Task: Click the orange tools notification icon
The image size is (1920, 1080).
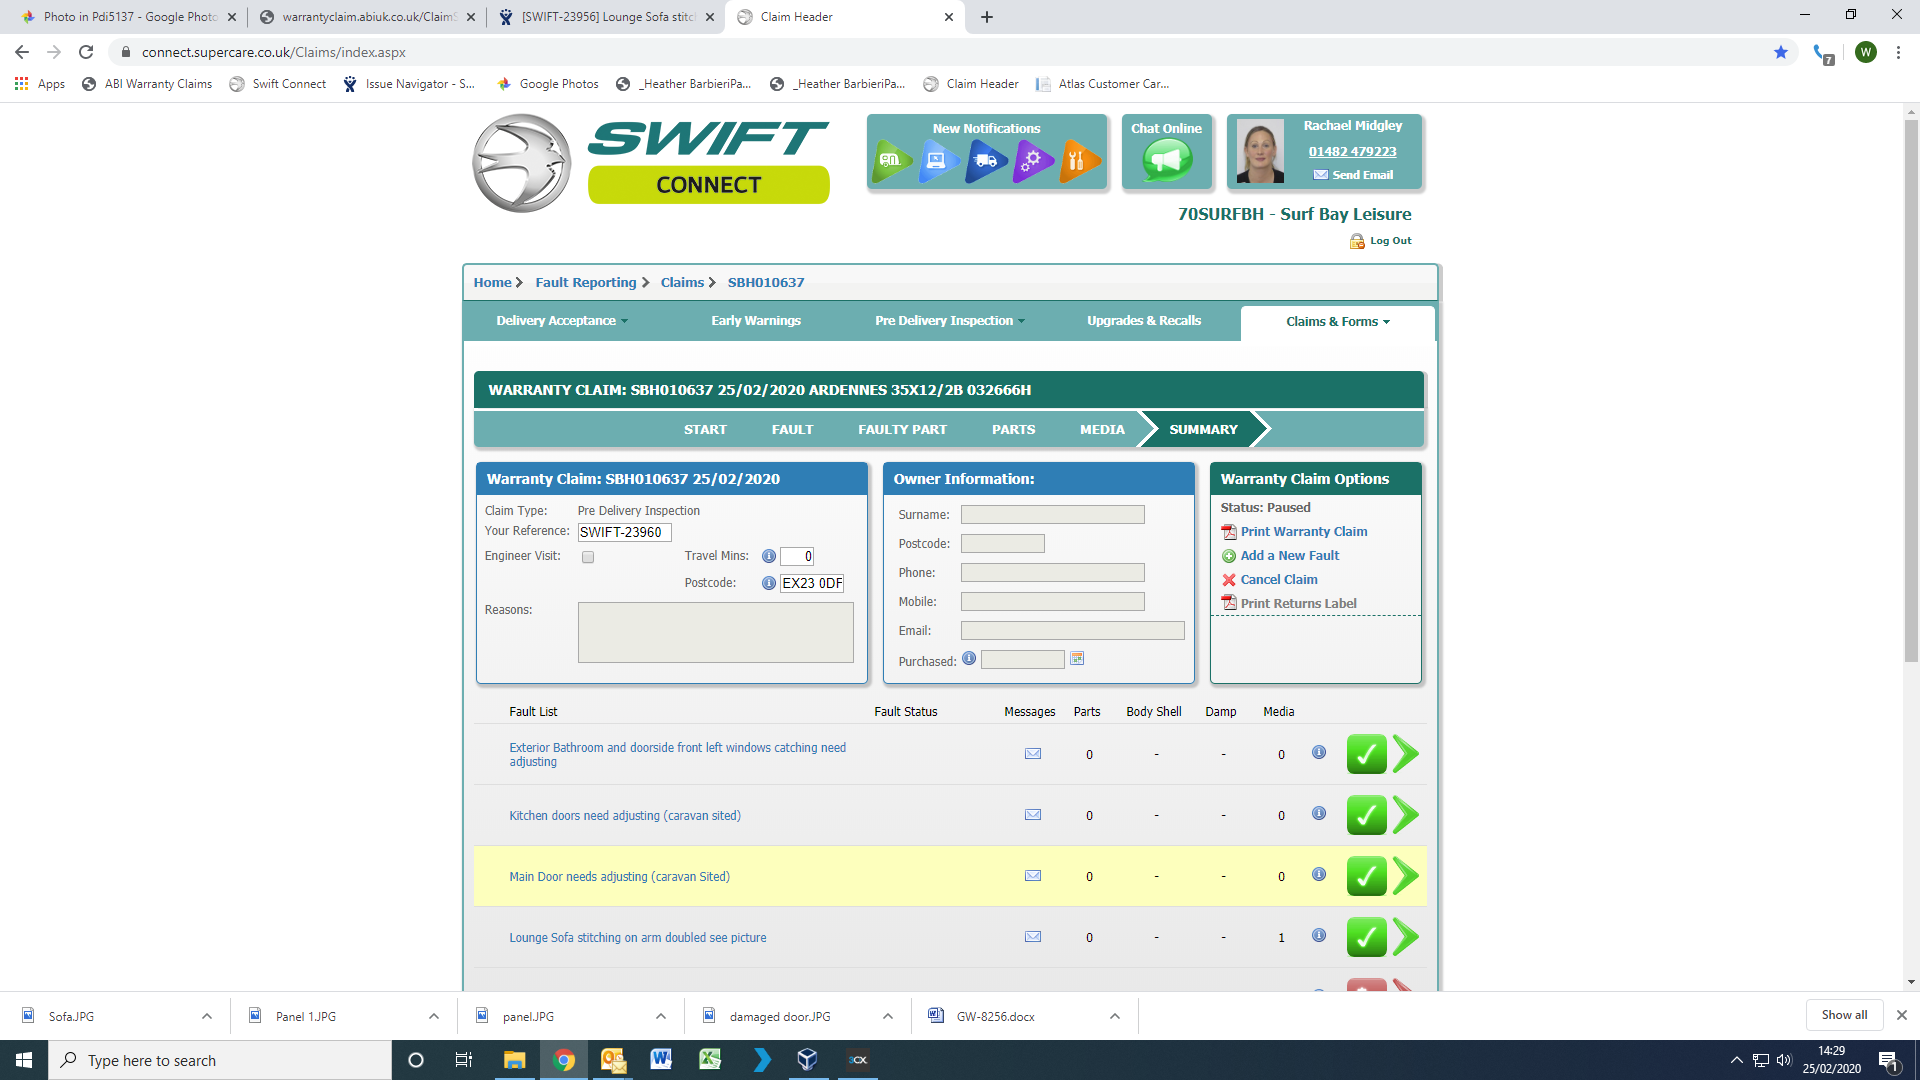Action: (x=1078, y=160)
